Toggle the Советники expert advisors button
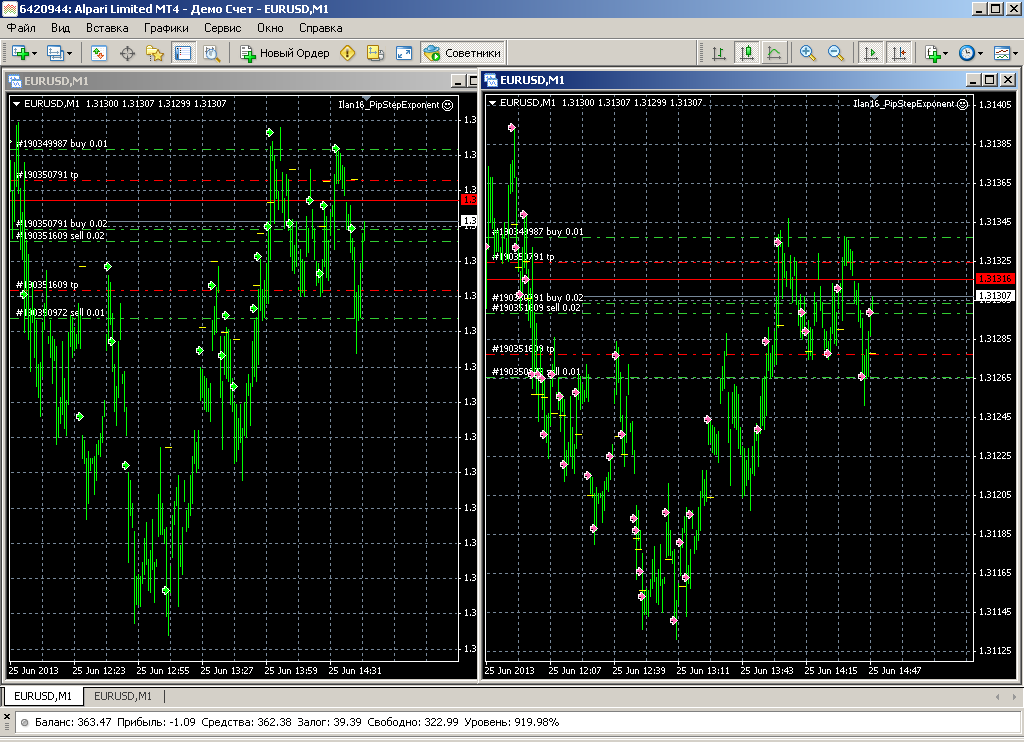The image size is (1024, 742). coord(463,53)
